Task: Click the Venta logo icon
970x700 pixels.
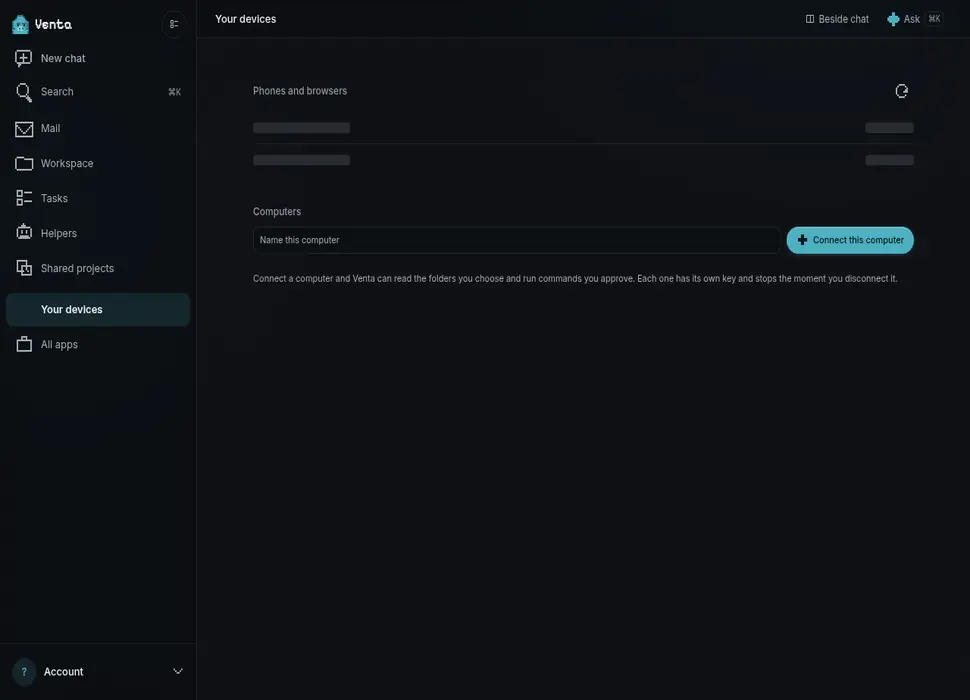Action: 20,24
